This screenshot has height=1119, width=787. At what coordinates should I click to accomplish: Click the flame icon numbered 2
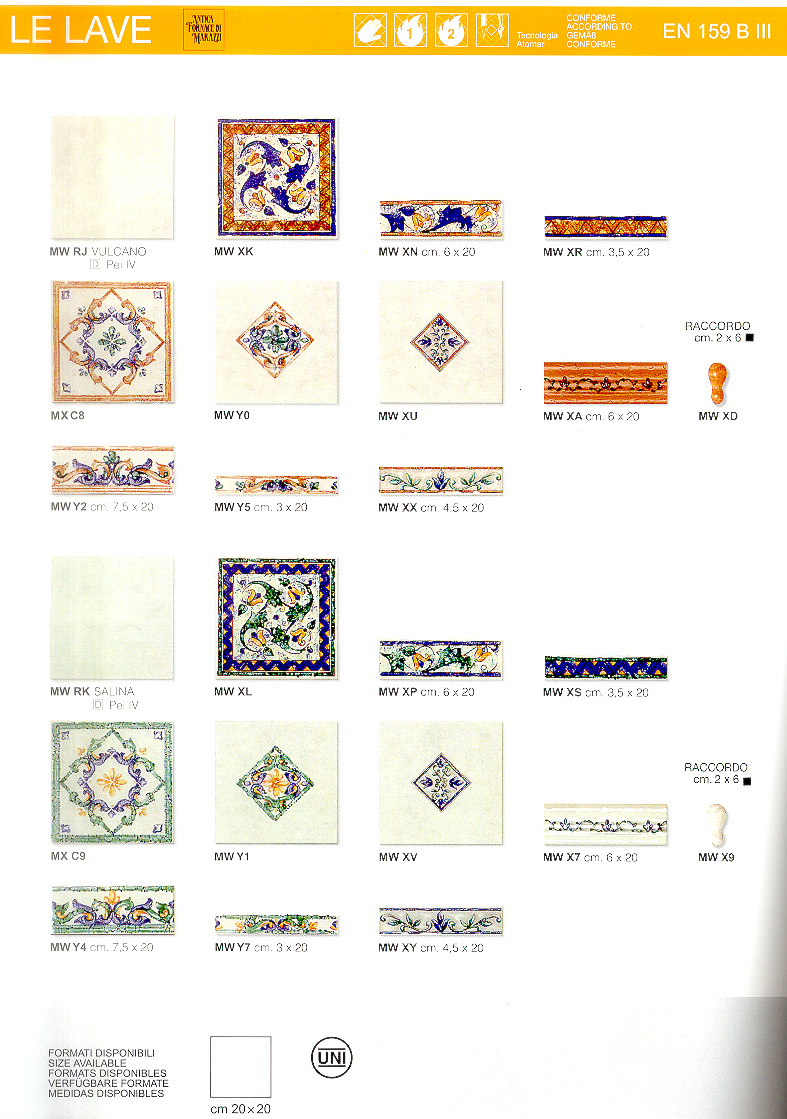click(451, 31)
